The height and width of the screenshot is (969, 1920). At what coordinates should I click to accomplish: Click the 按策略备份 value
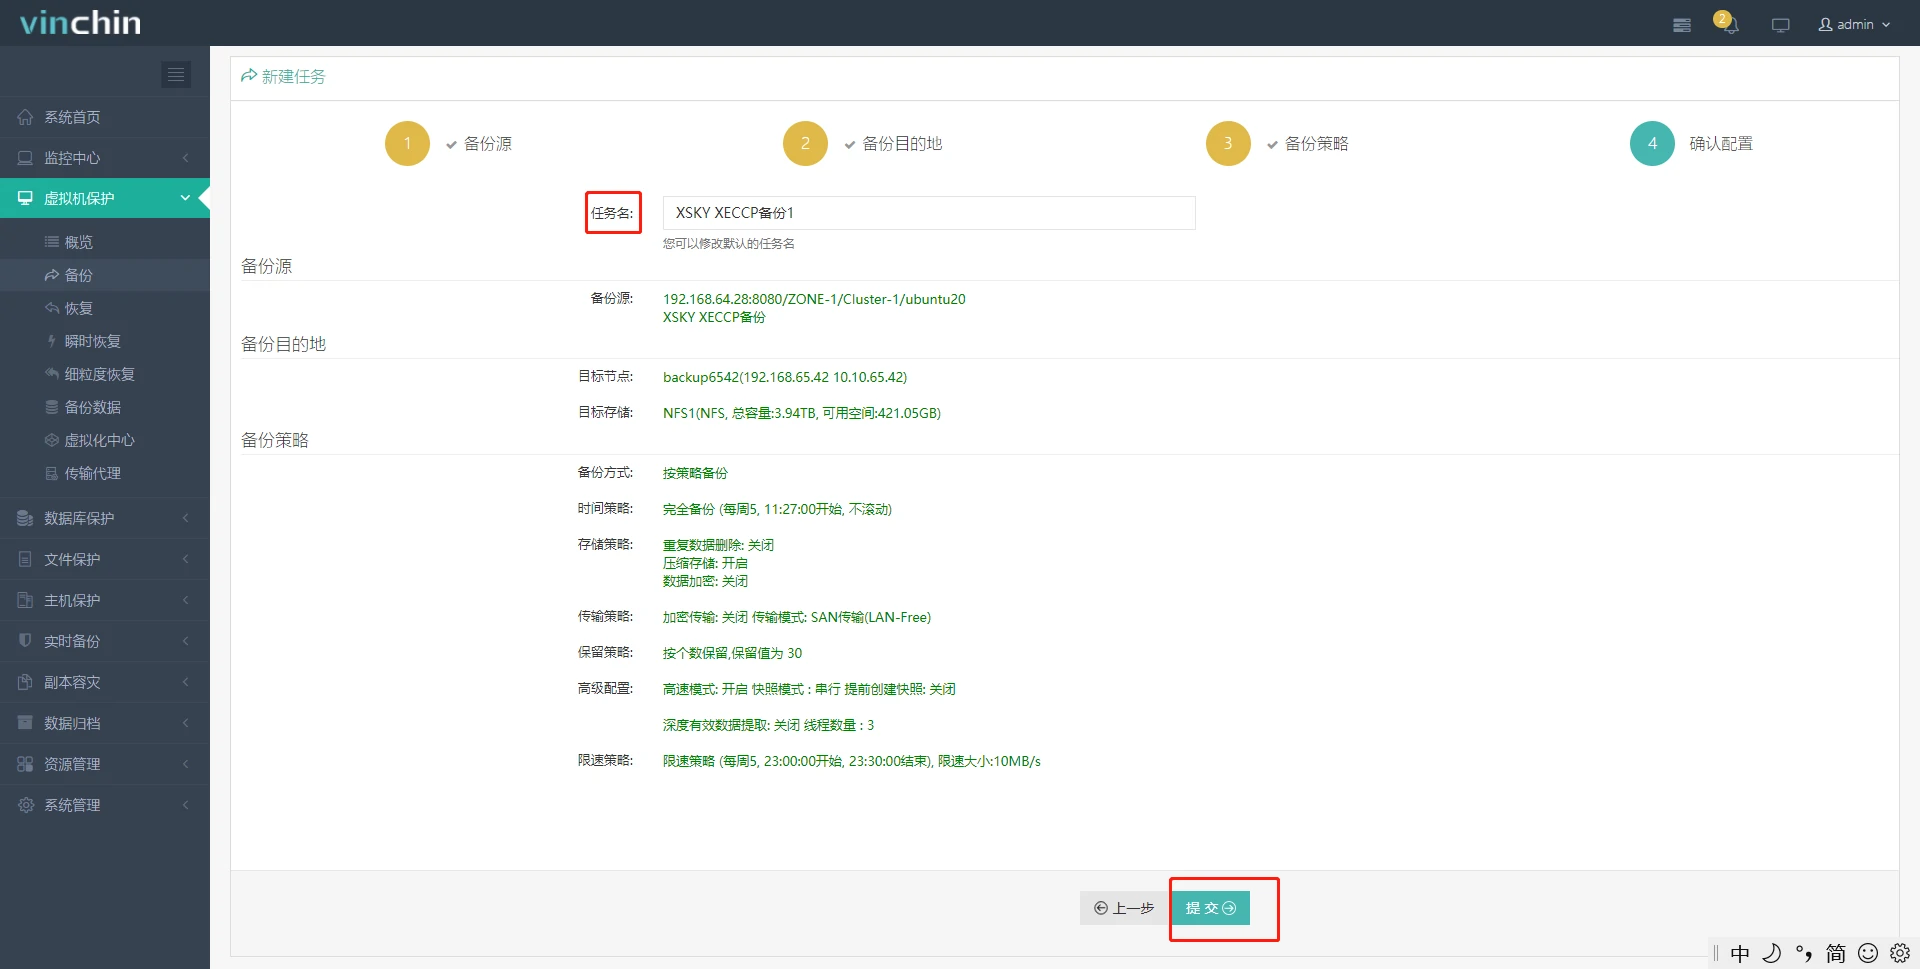pos(695,473)
